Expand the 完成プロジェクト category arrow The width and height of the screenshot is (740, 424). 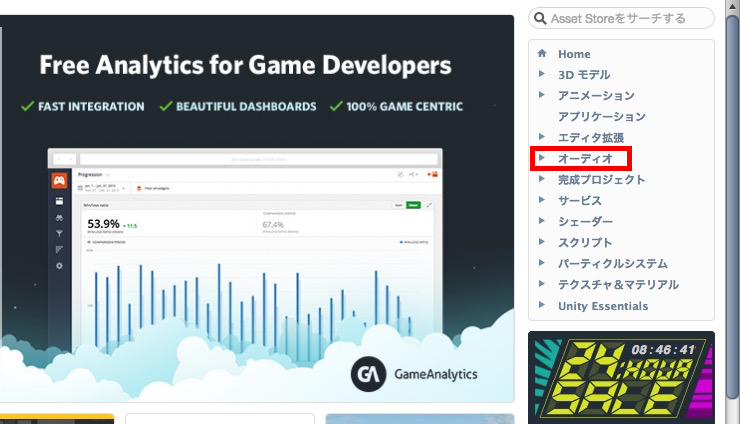coord(542,178)
